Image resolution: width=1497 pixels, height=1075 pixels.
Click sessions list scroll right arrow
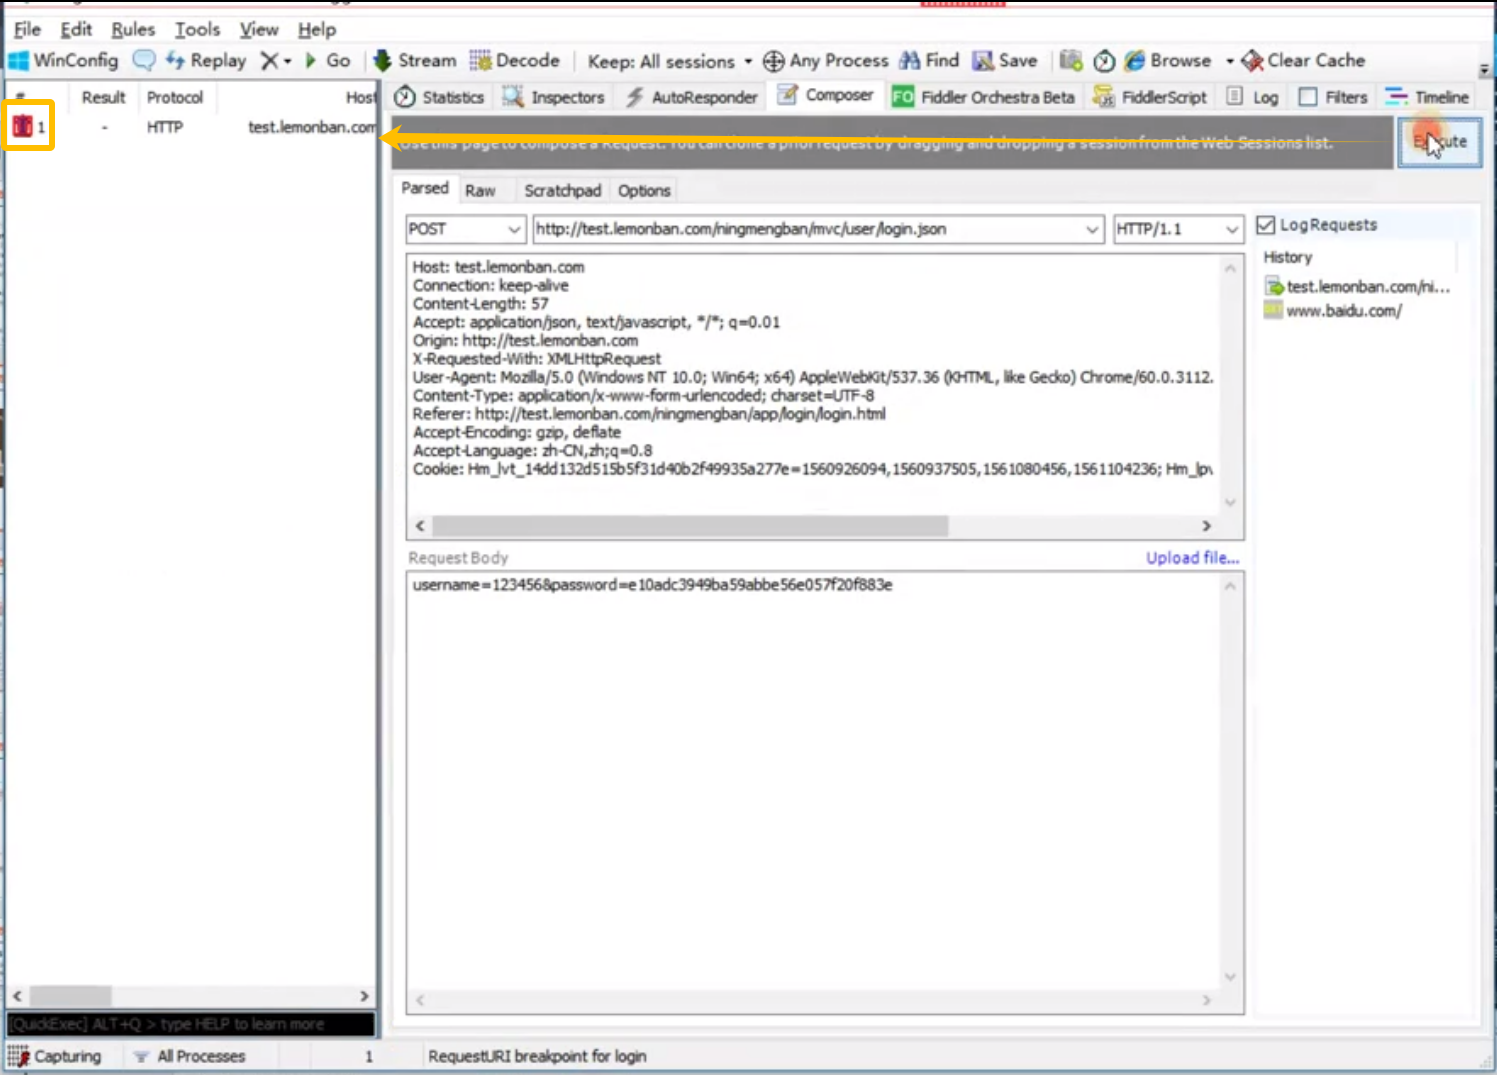pyautogui.click(x=364, y=996)
